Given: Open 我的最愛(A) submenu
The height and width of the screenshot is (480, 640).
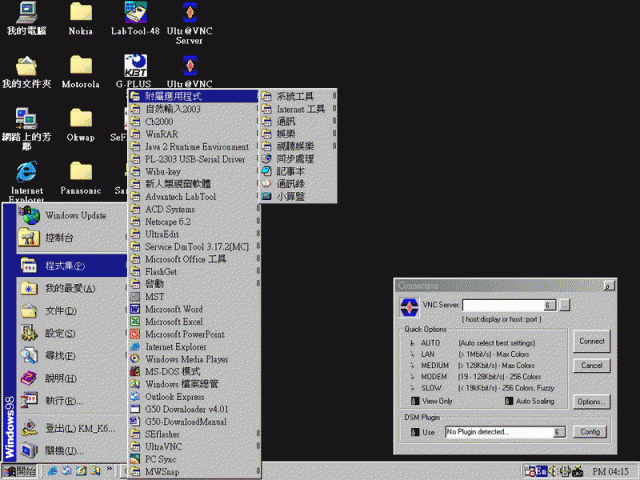Looking at the screenshot, I should pos(72,288).
